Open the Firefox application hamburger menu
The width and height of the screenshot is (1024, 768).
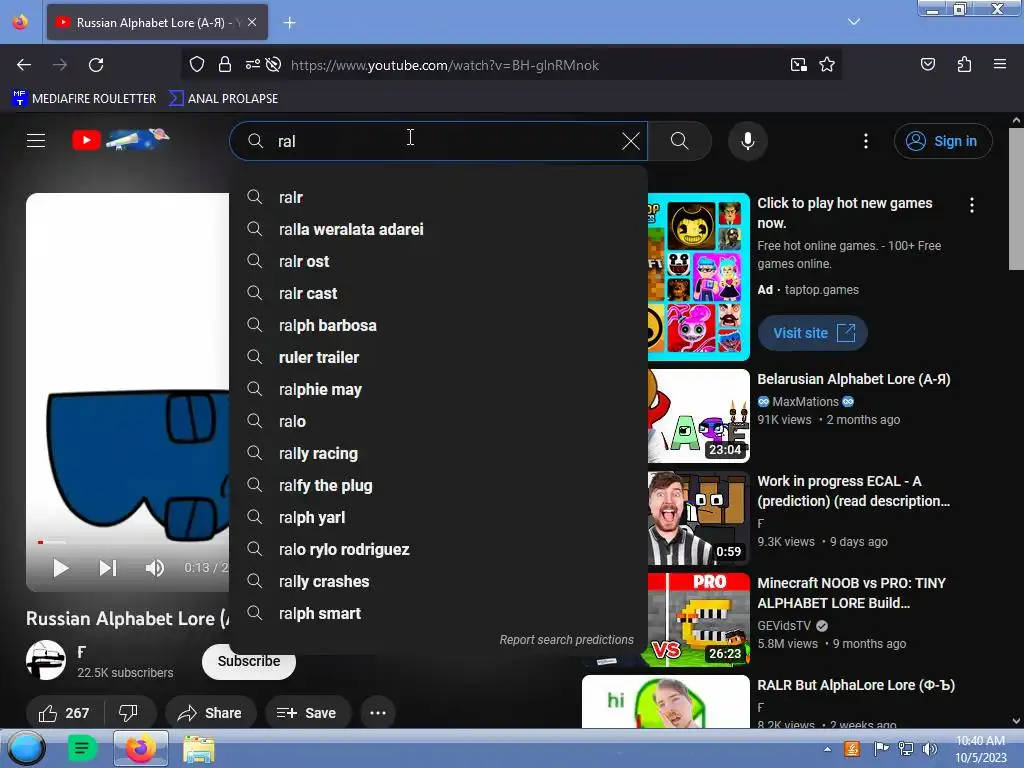tap(1000, 64)
